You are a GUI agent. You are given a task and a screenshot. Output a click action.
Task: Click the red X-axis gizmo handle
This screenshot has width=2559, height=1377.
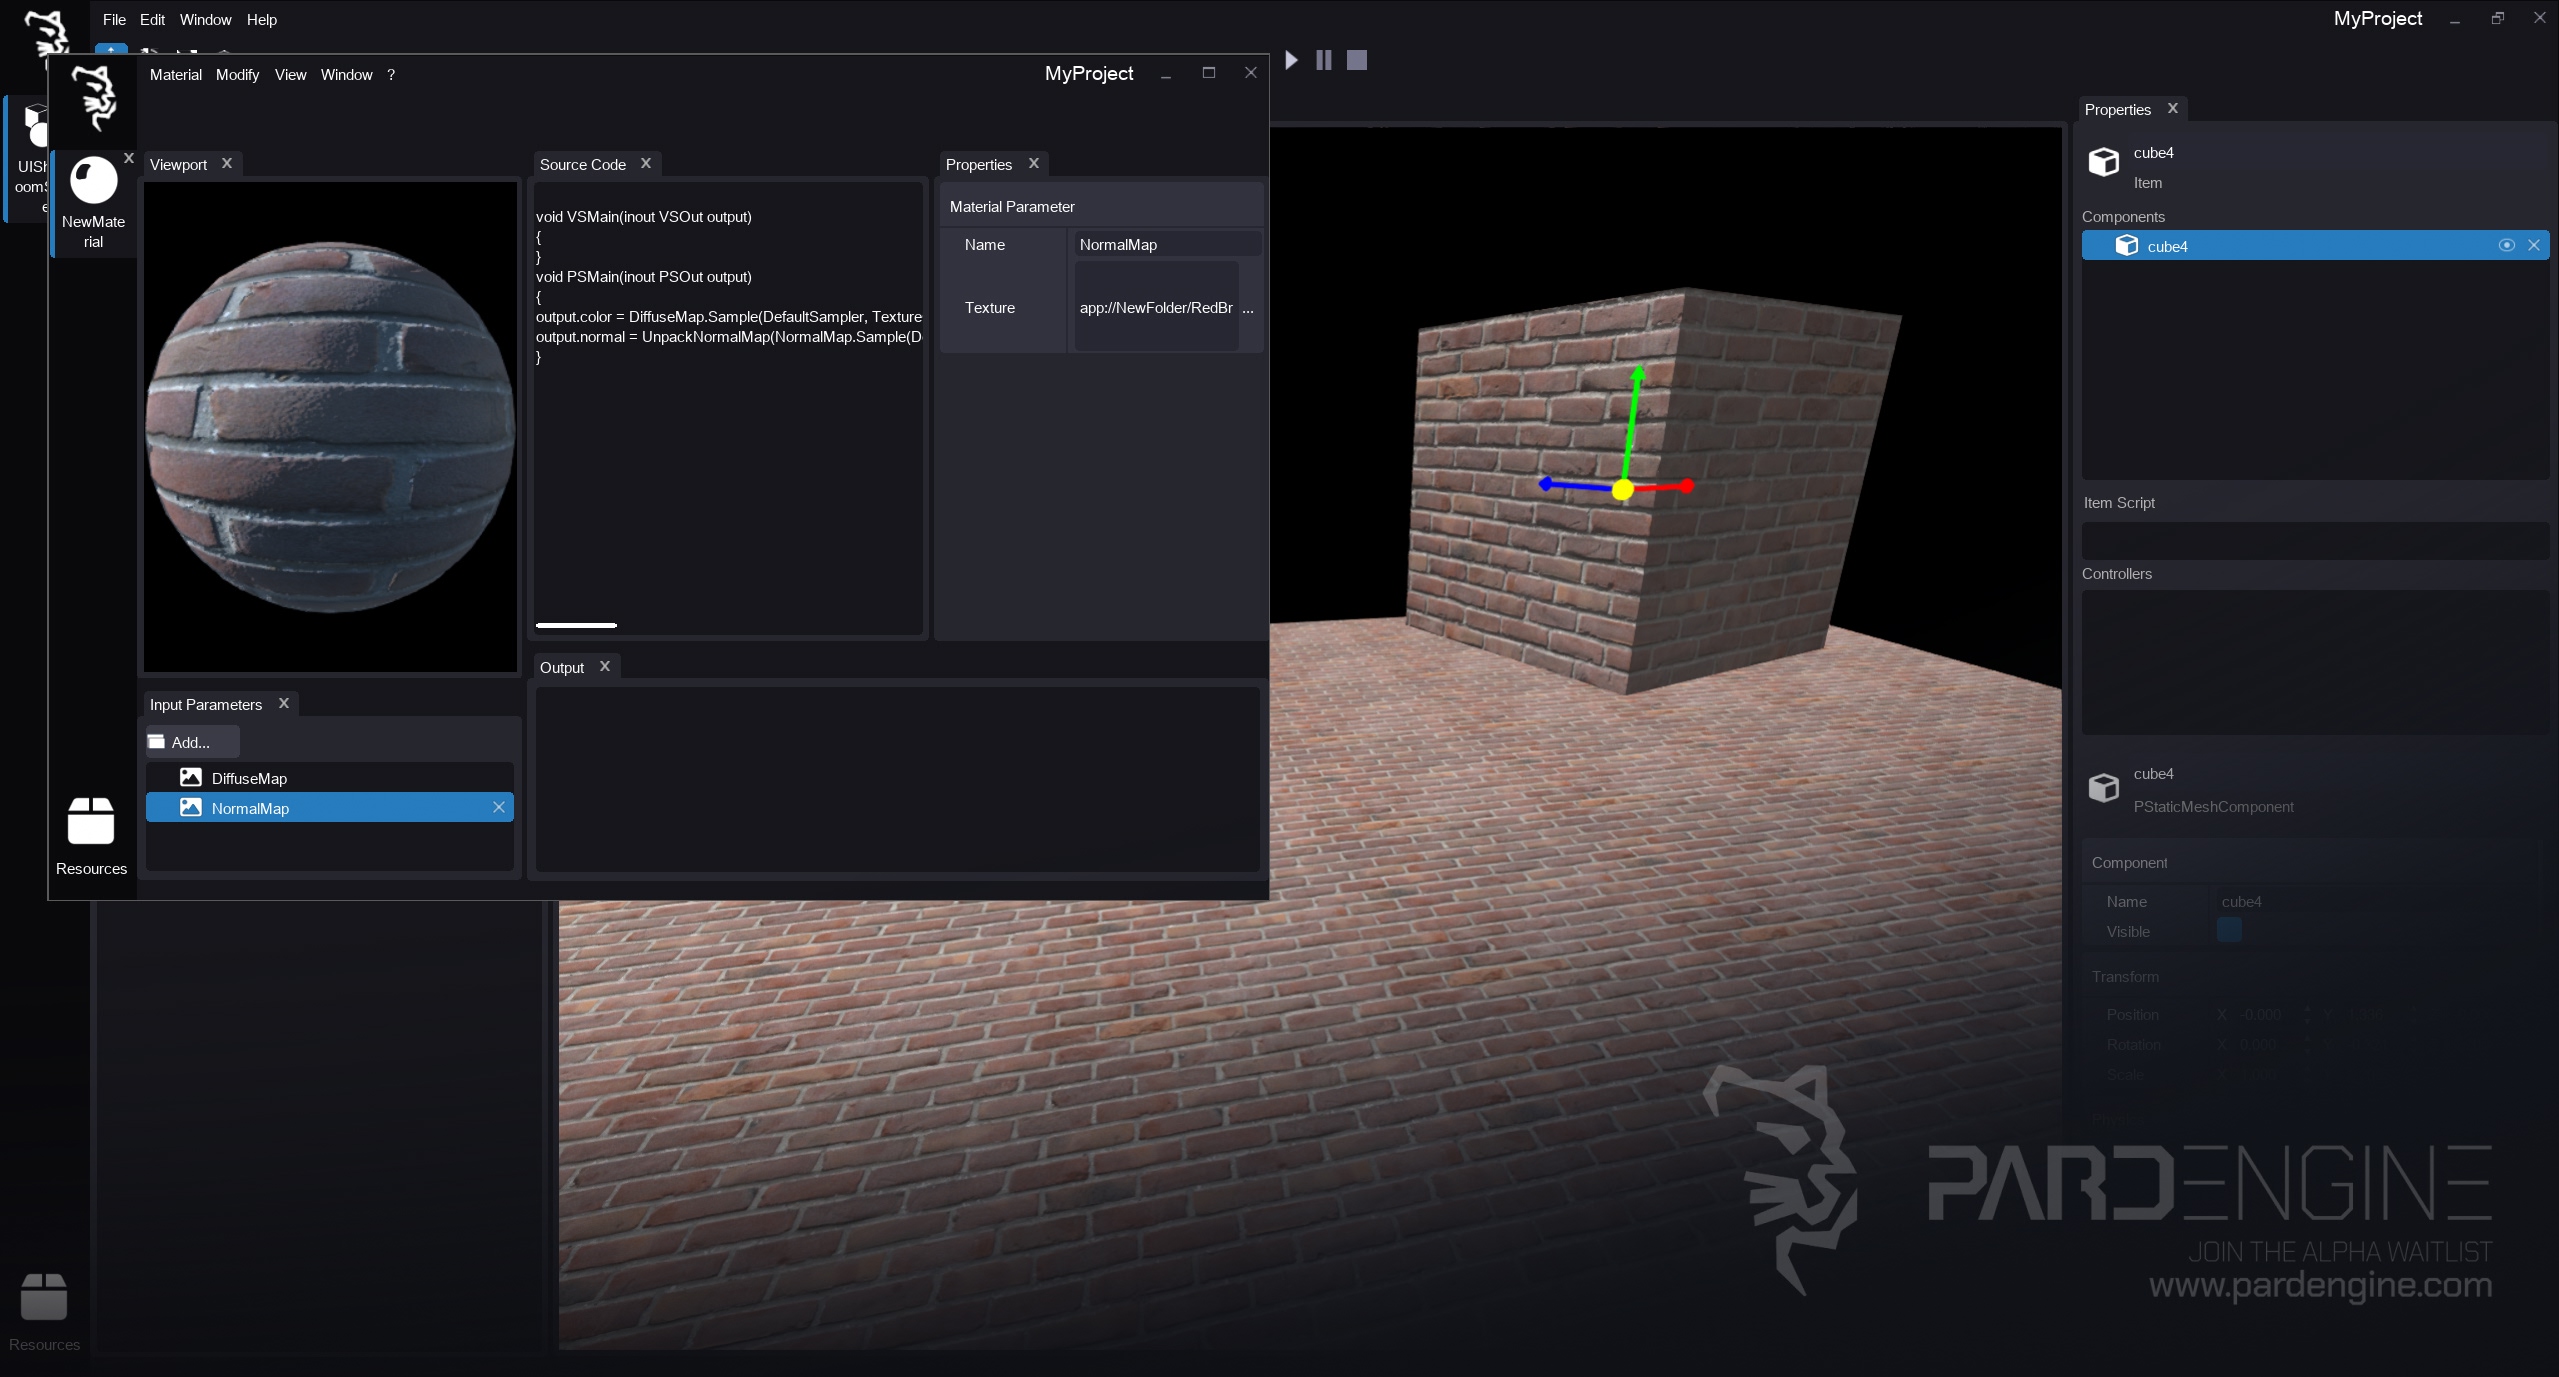pyautogui.click(x=1687, y=486)
